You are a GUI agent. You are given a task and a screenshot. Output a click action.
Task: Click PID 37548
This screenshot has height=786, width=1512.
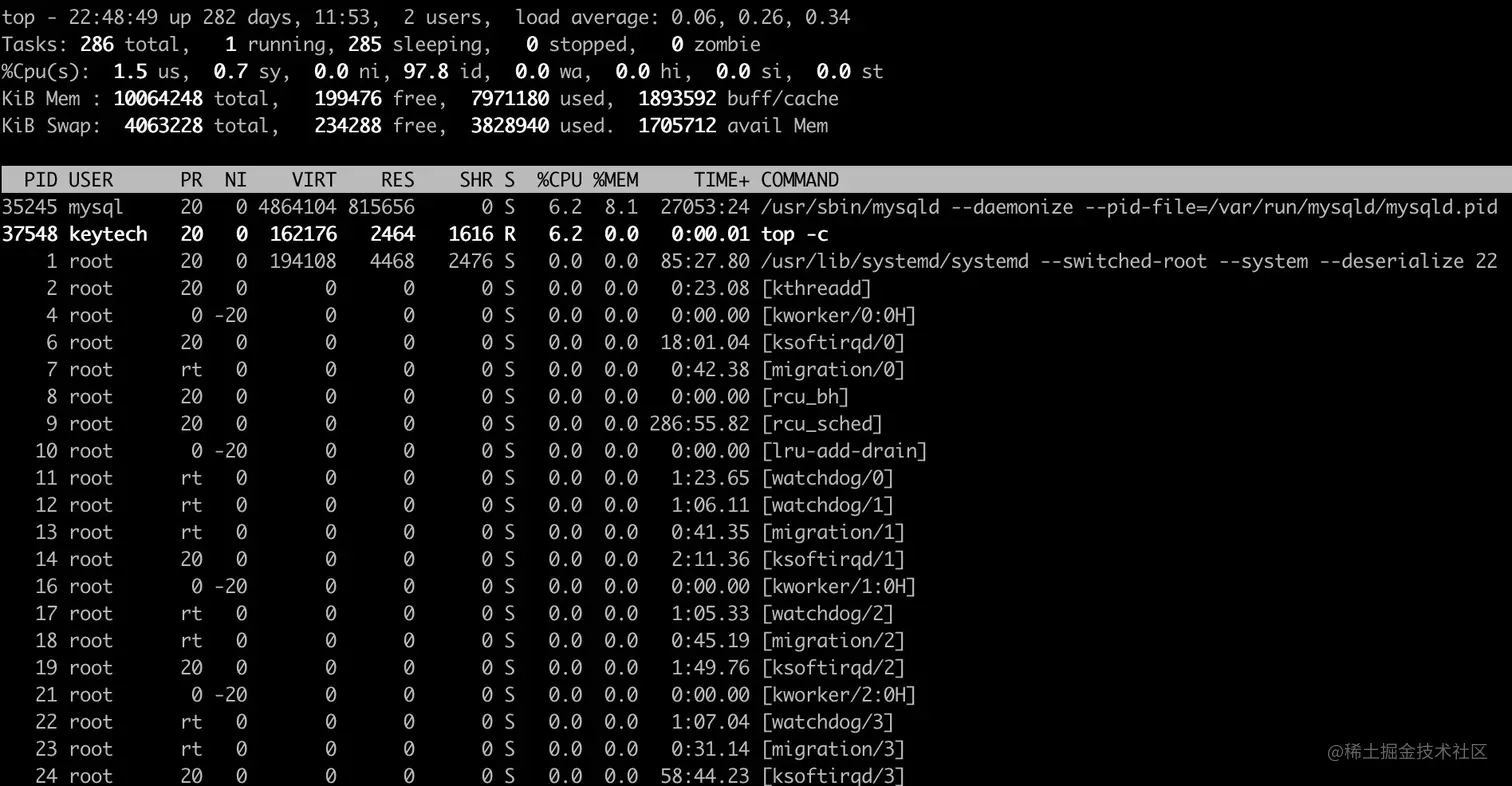[30, 234]
